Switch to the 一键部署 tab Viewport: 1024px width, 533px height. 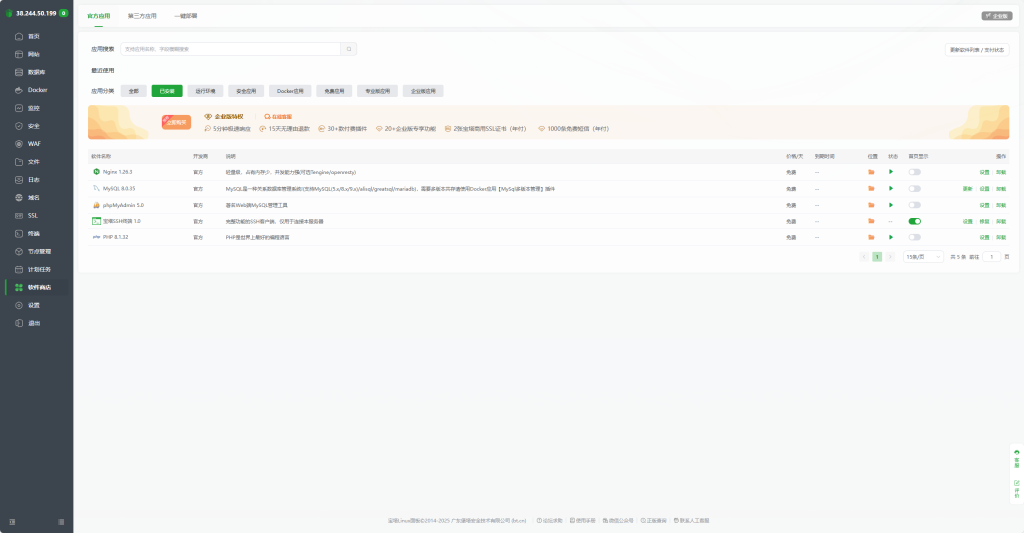point(185,16)
